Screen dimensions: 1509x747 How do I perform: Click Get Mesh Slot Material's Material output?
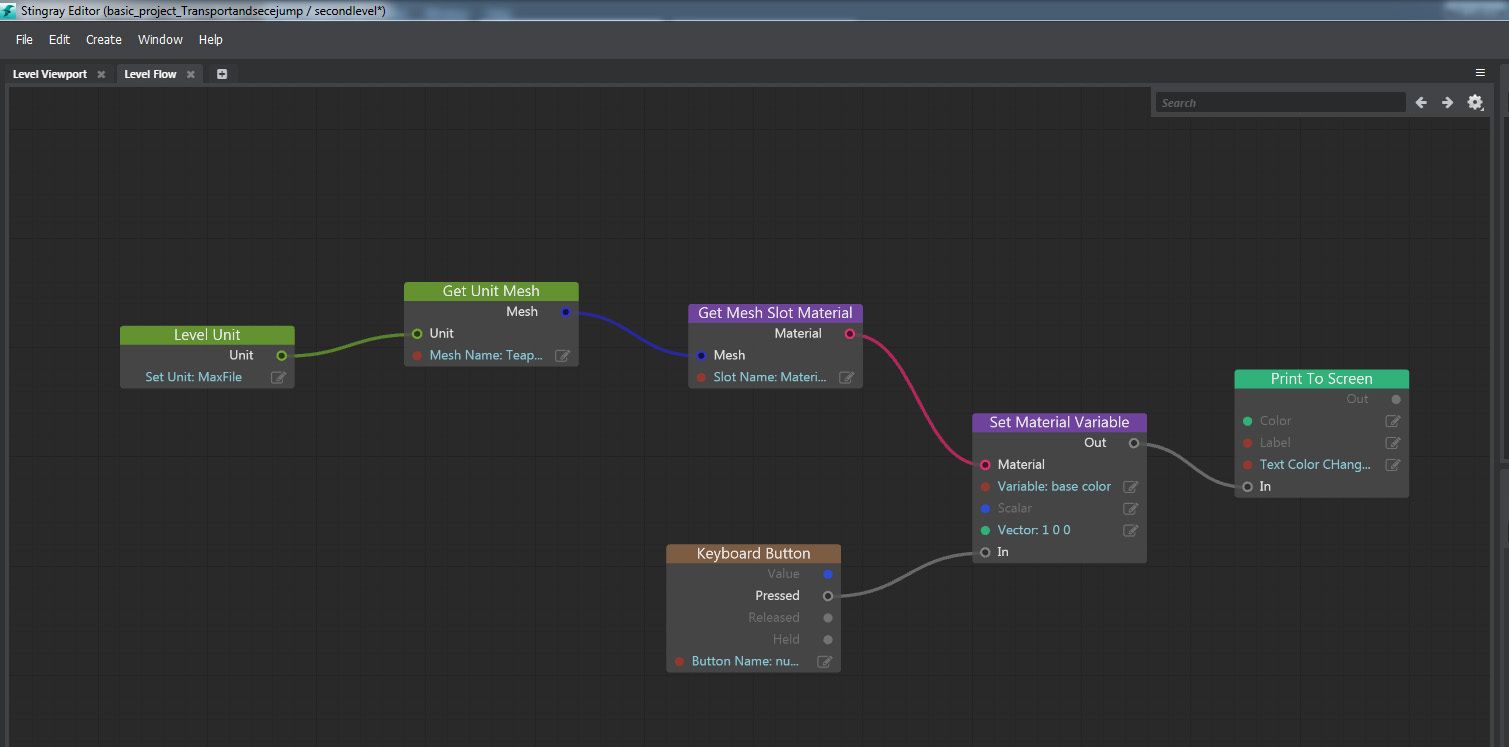coord(849,334)
